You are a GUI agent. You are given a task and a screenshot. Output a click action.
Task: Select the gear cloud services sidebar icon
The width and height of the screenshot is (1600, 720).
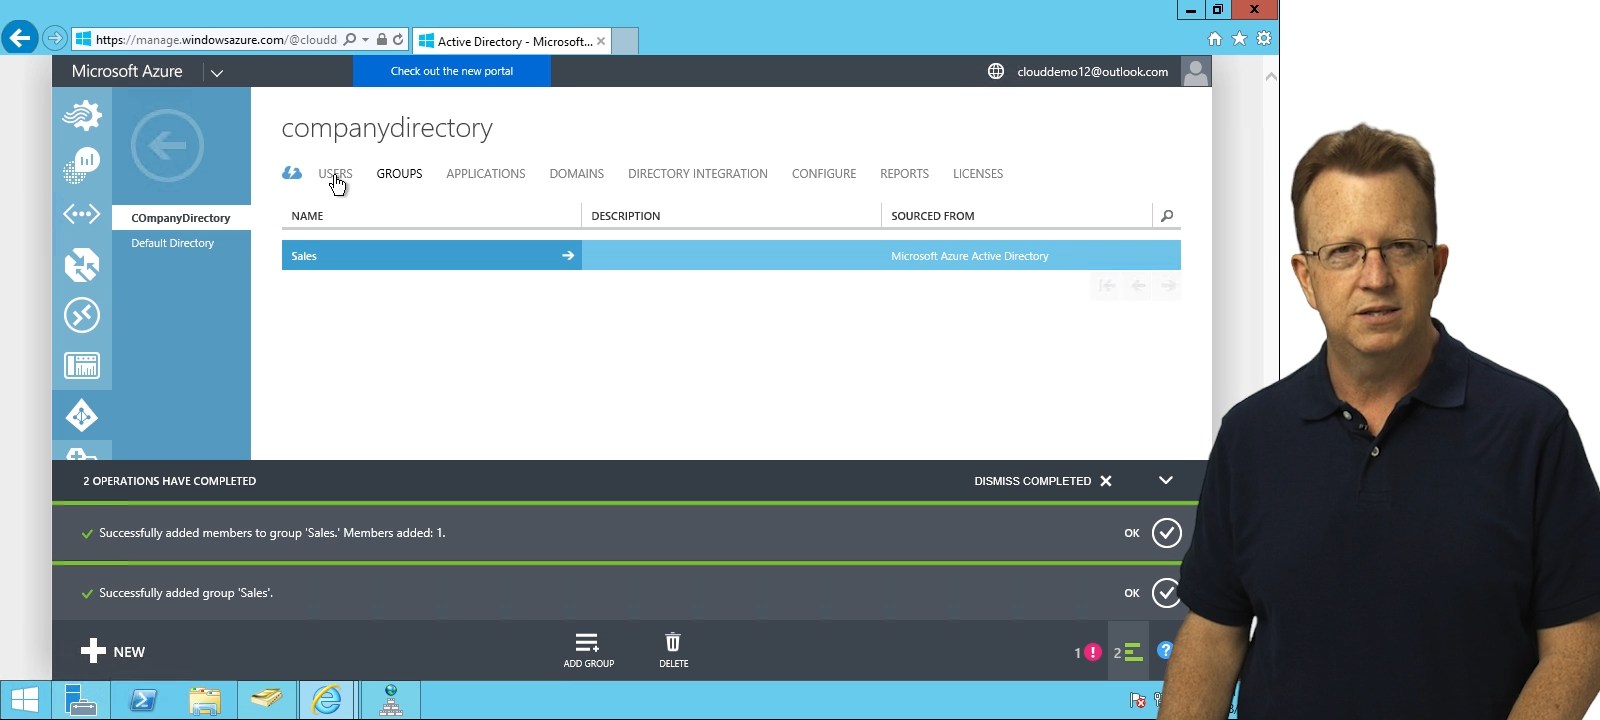(x=82, y=115)
